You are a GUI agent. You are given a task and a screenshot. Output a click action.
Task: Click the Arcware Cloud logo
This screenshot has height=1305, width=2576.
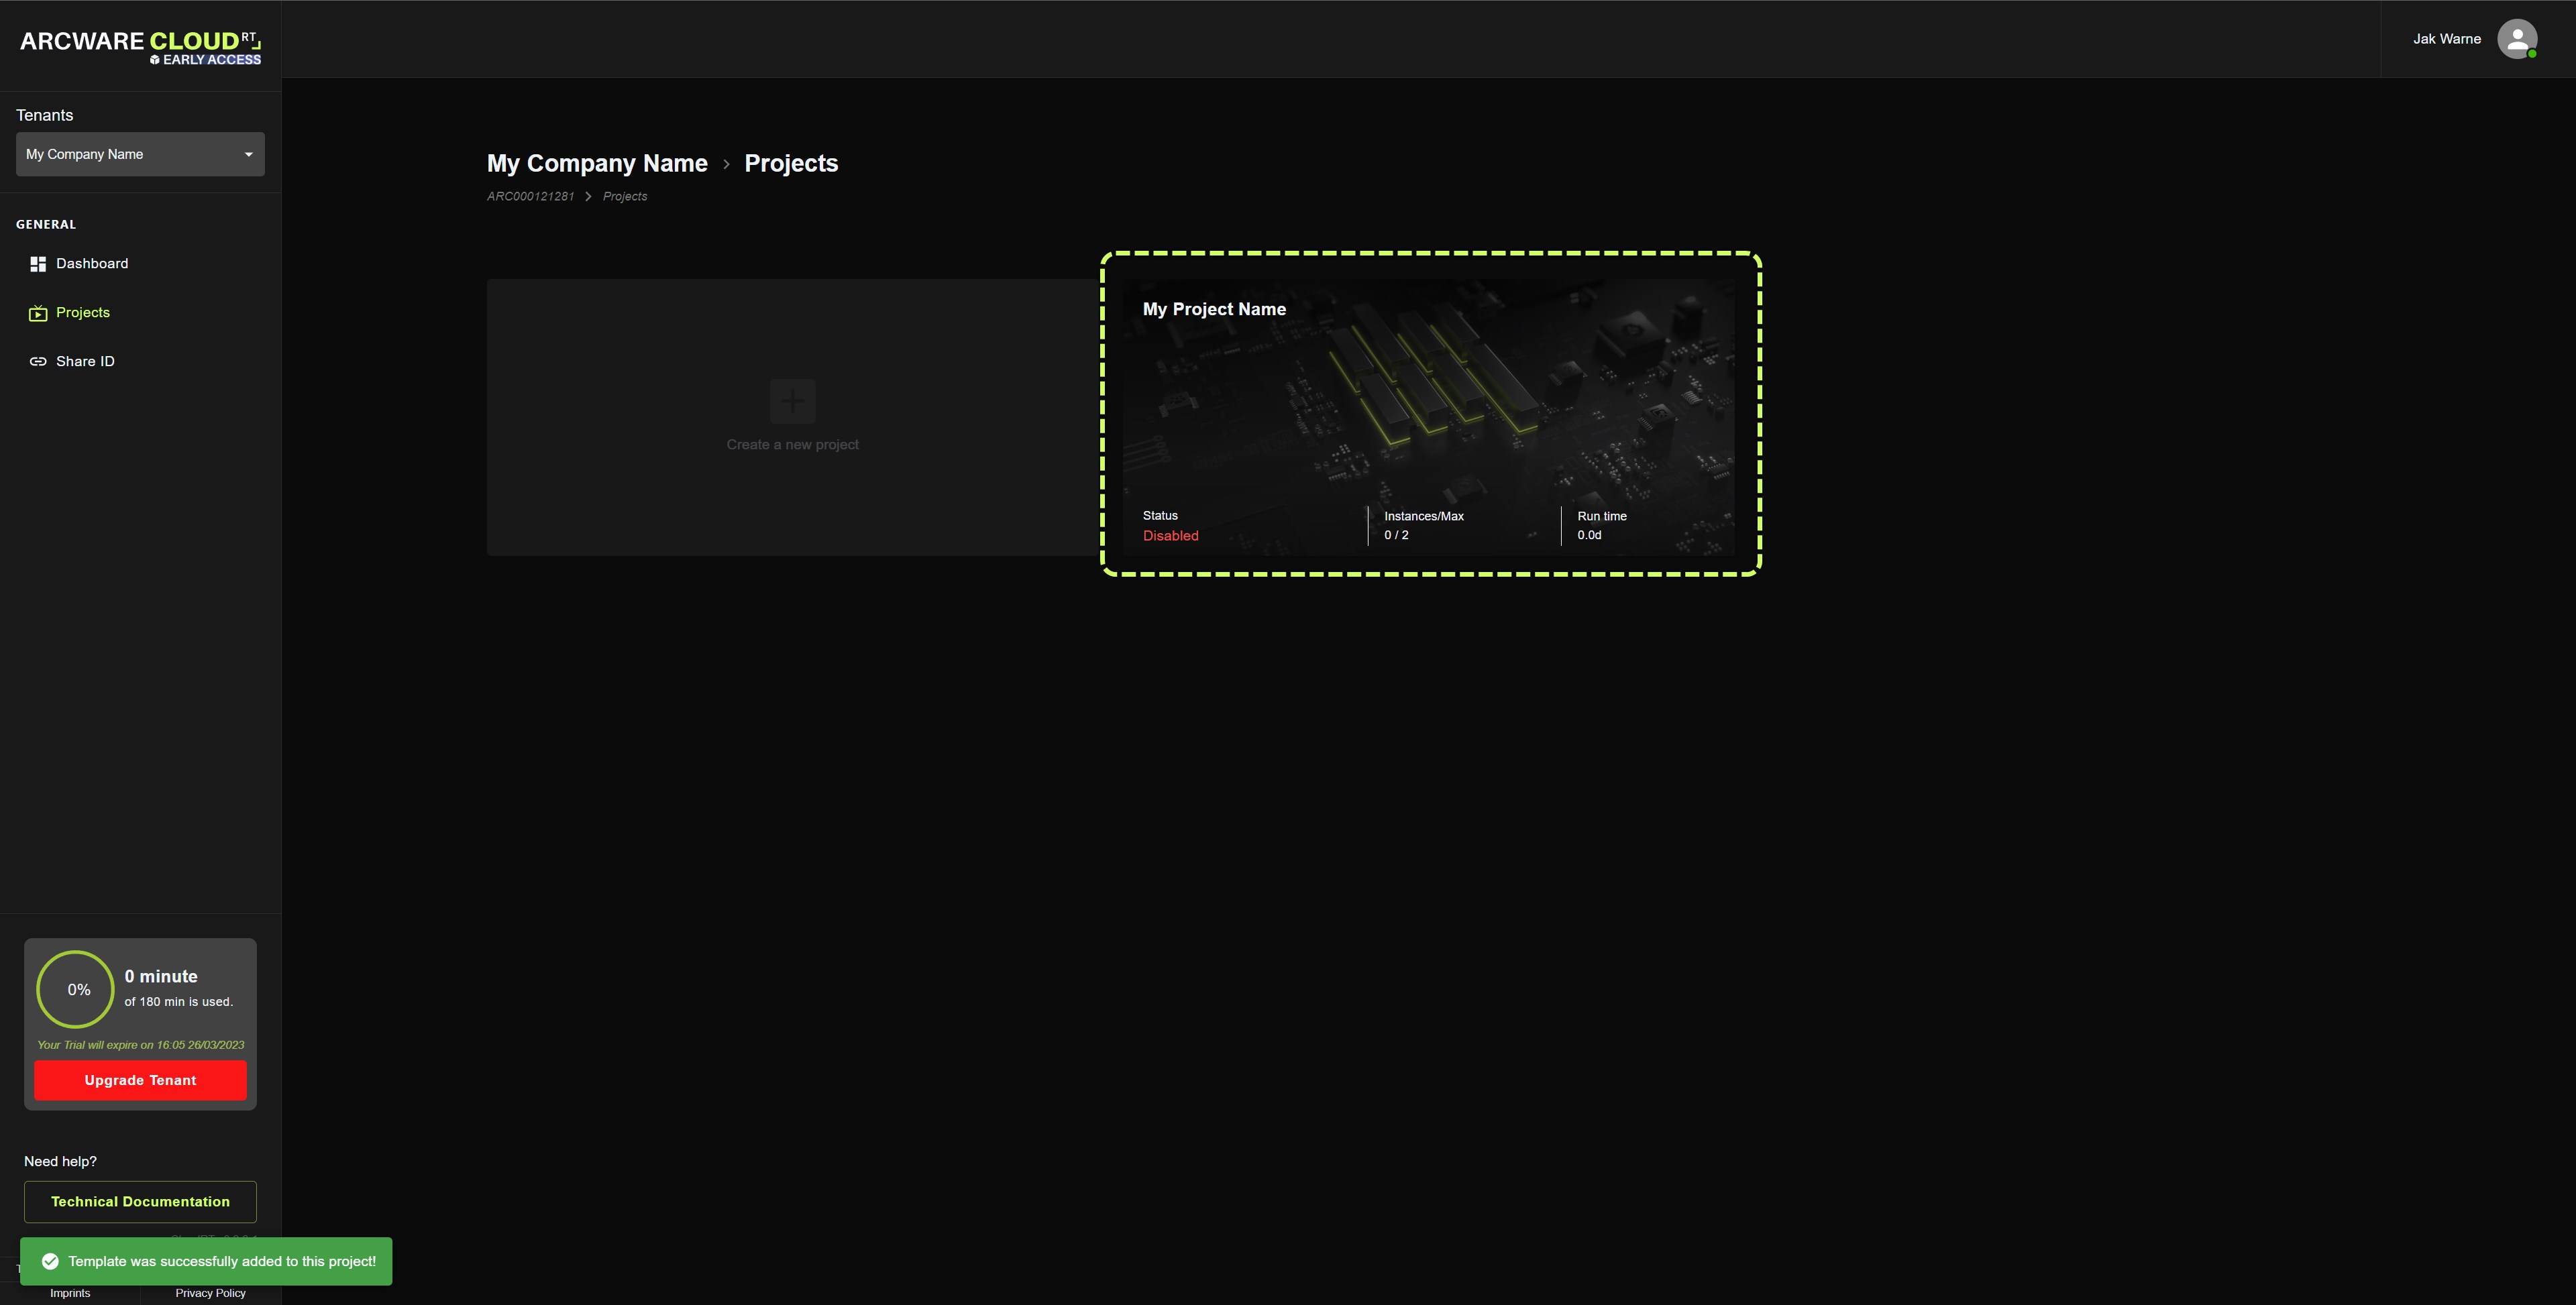tap(140, 46)
